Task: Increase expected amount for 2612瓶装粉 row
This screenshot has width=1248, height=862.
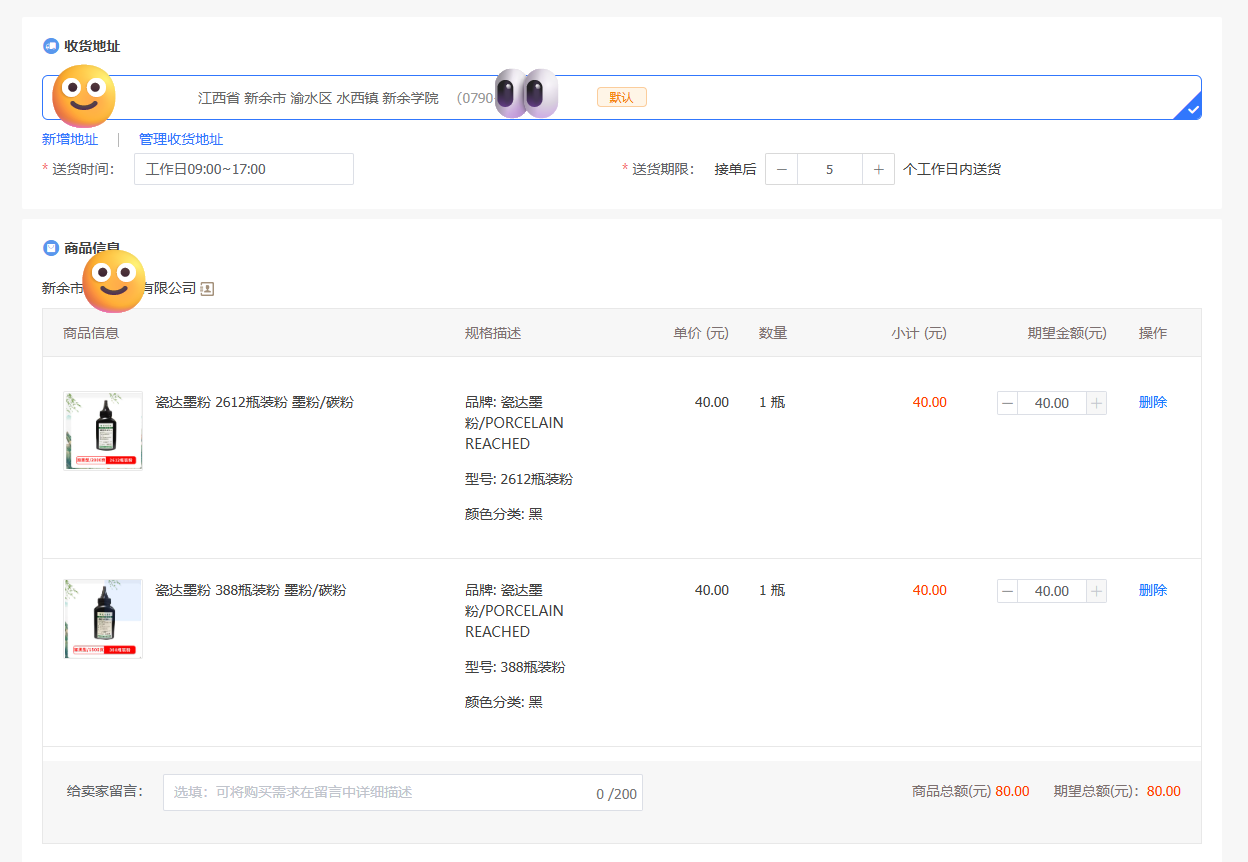Action: (1096, 403)
